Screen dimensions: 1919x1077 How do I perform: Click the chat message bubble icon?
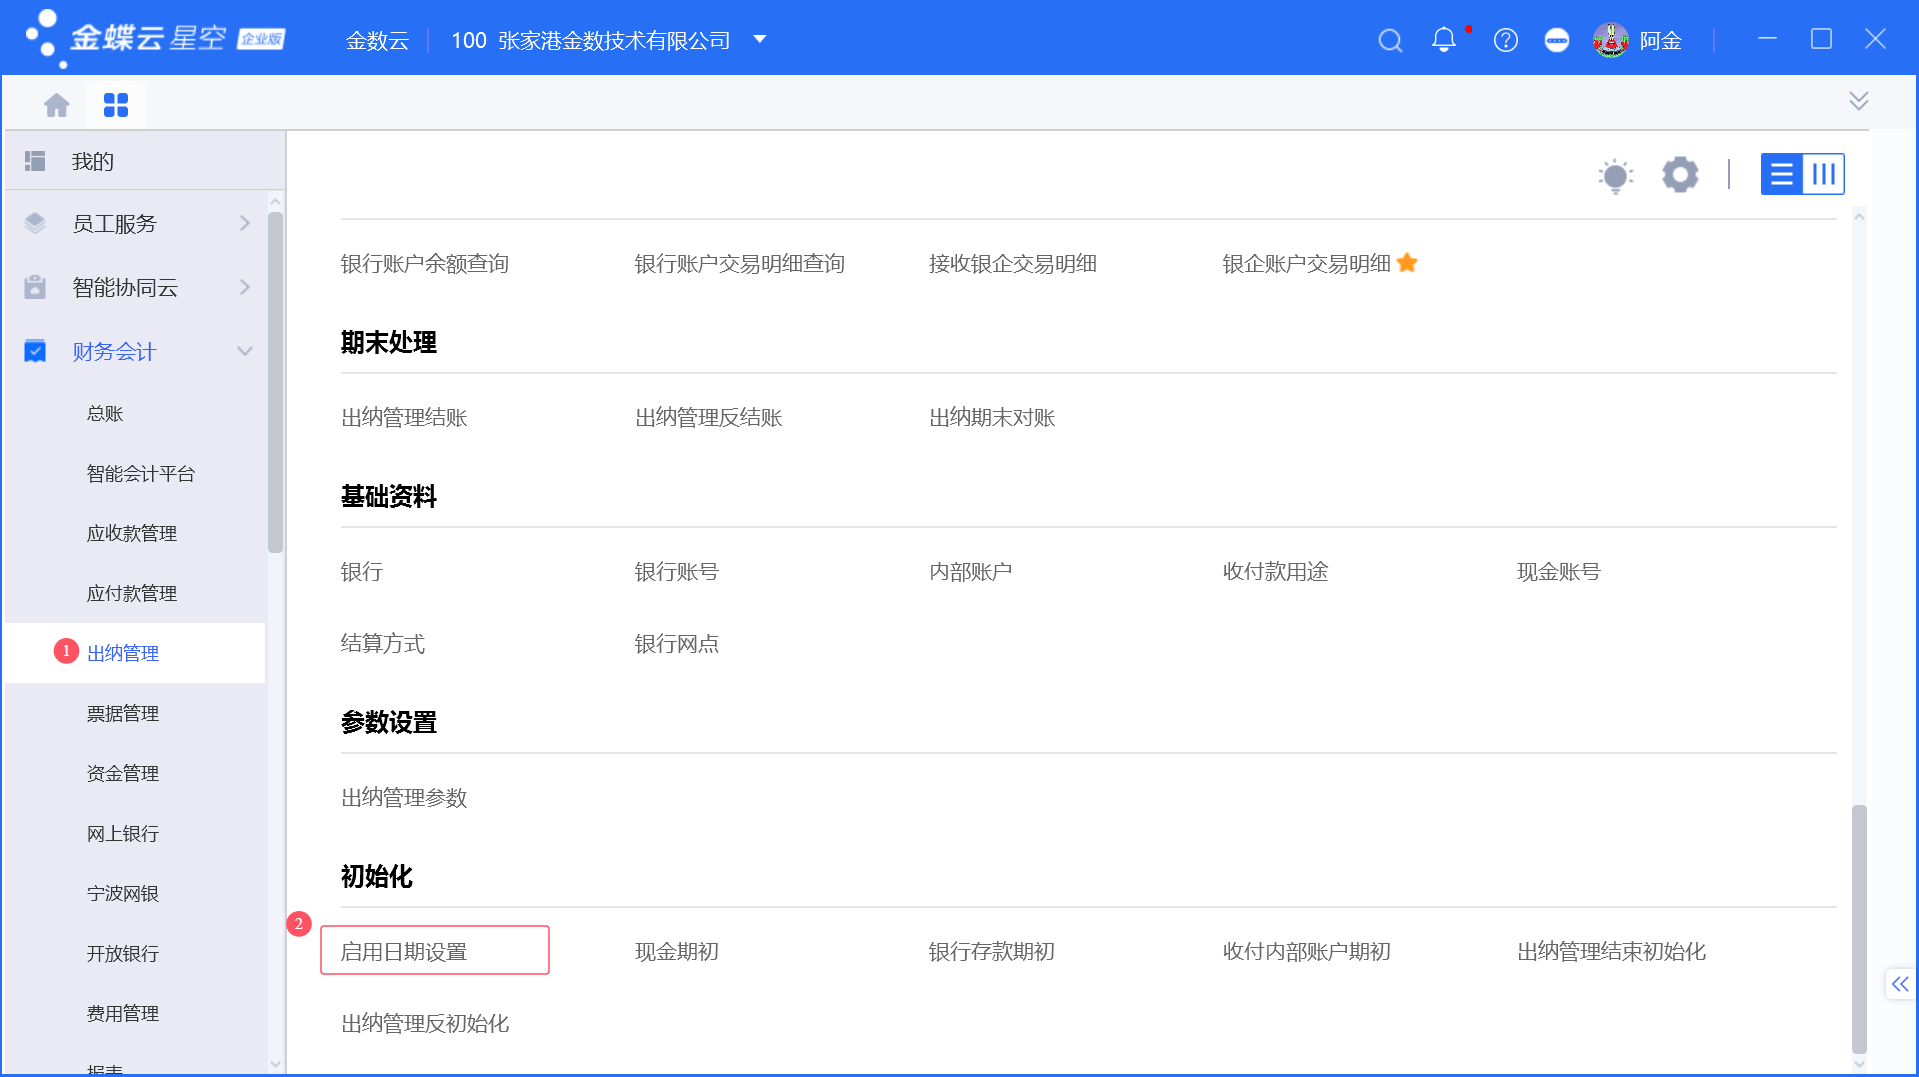1557,40
